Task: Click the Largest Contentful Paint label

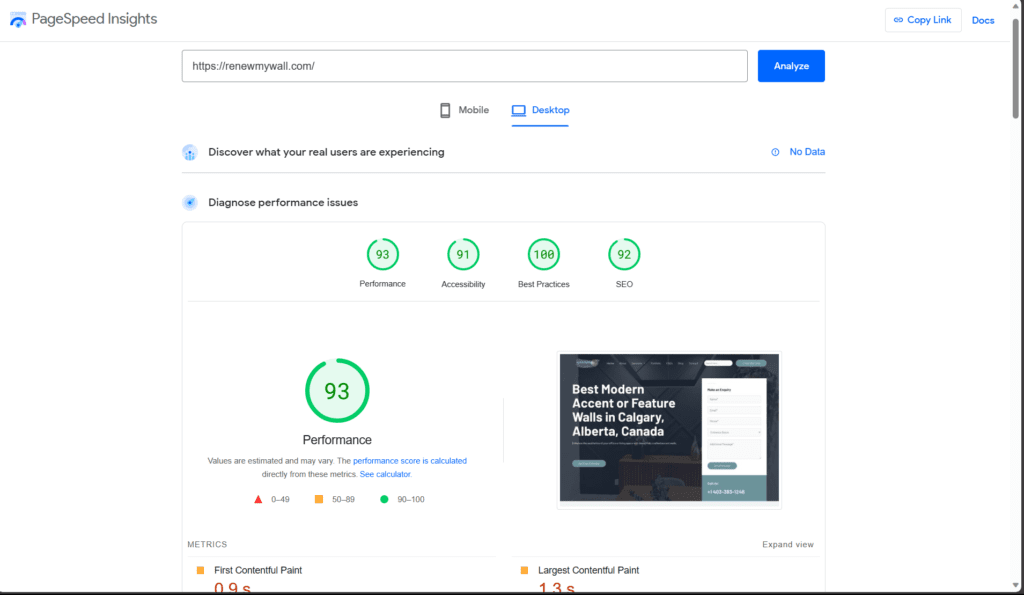Action: [588, 570]
